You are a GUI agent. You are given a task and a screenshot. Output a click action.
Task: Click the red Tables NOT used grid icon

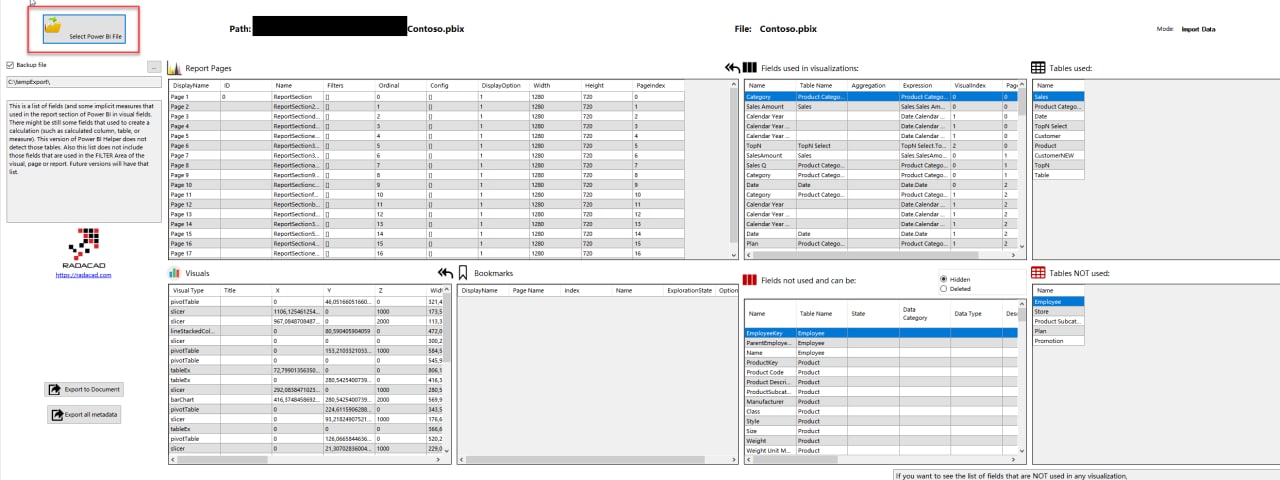pos(1038,272)
